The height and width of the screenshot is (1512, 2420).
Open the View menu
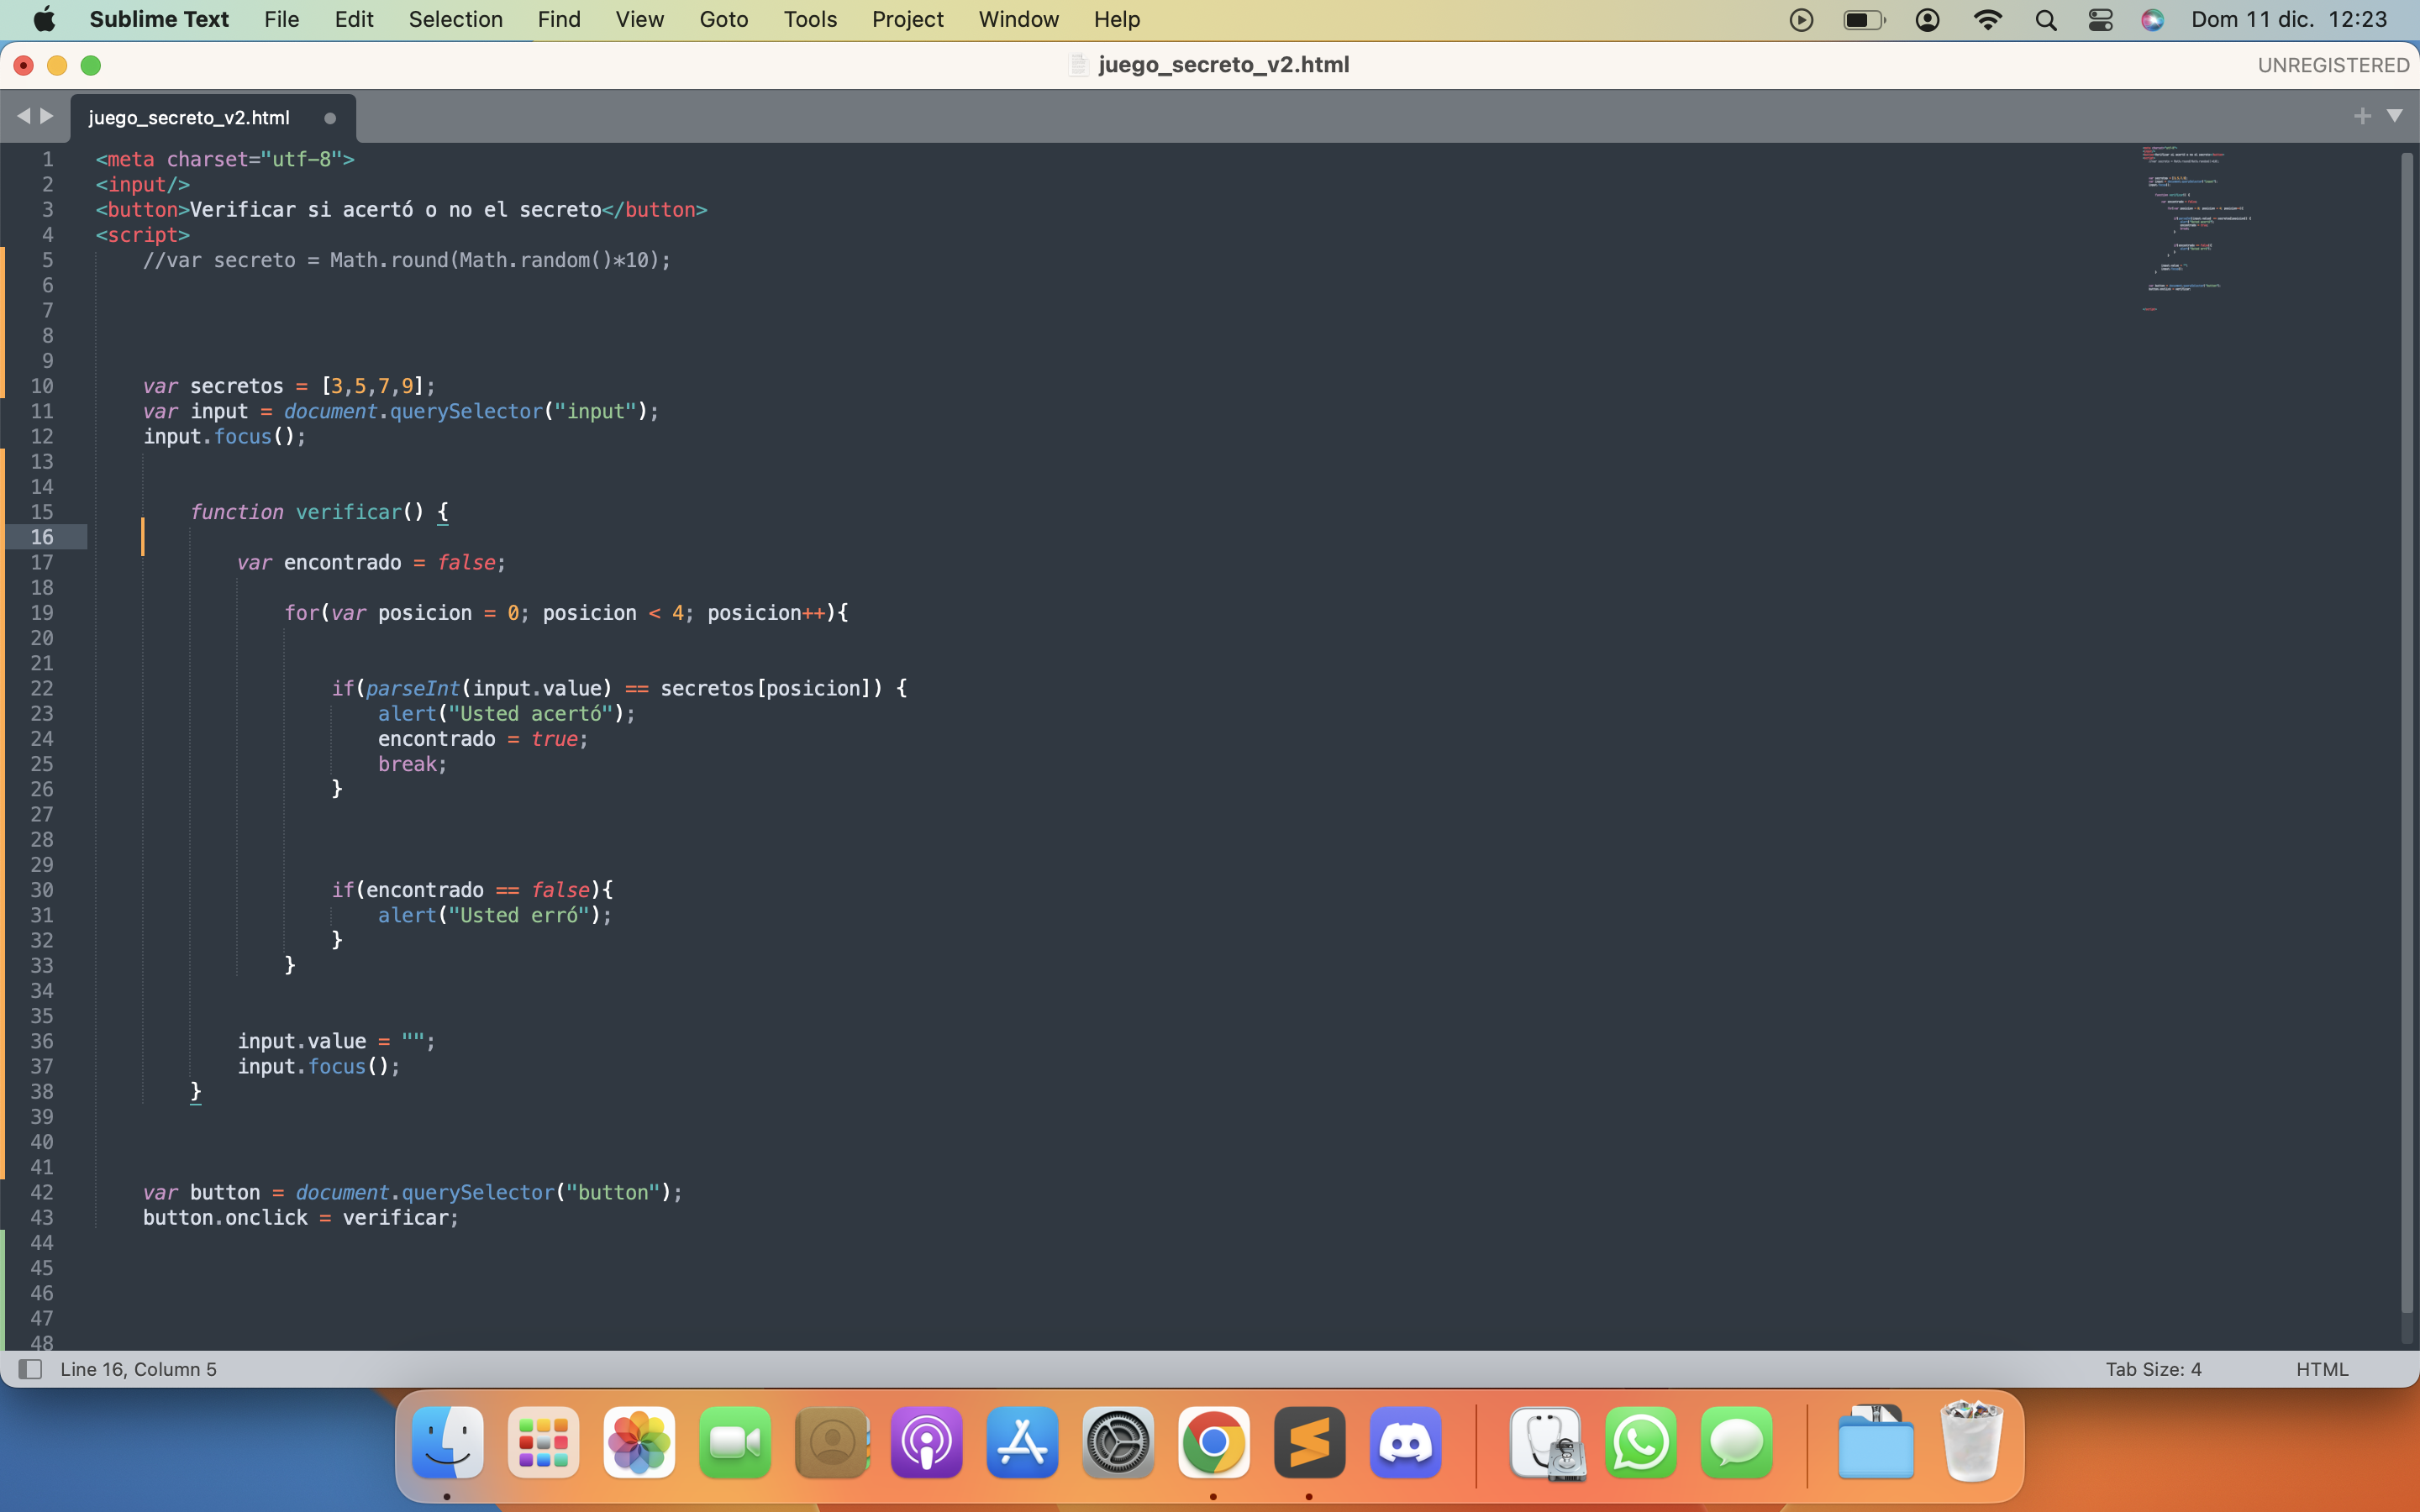(x=639, y=19)
